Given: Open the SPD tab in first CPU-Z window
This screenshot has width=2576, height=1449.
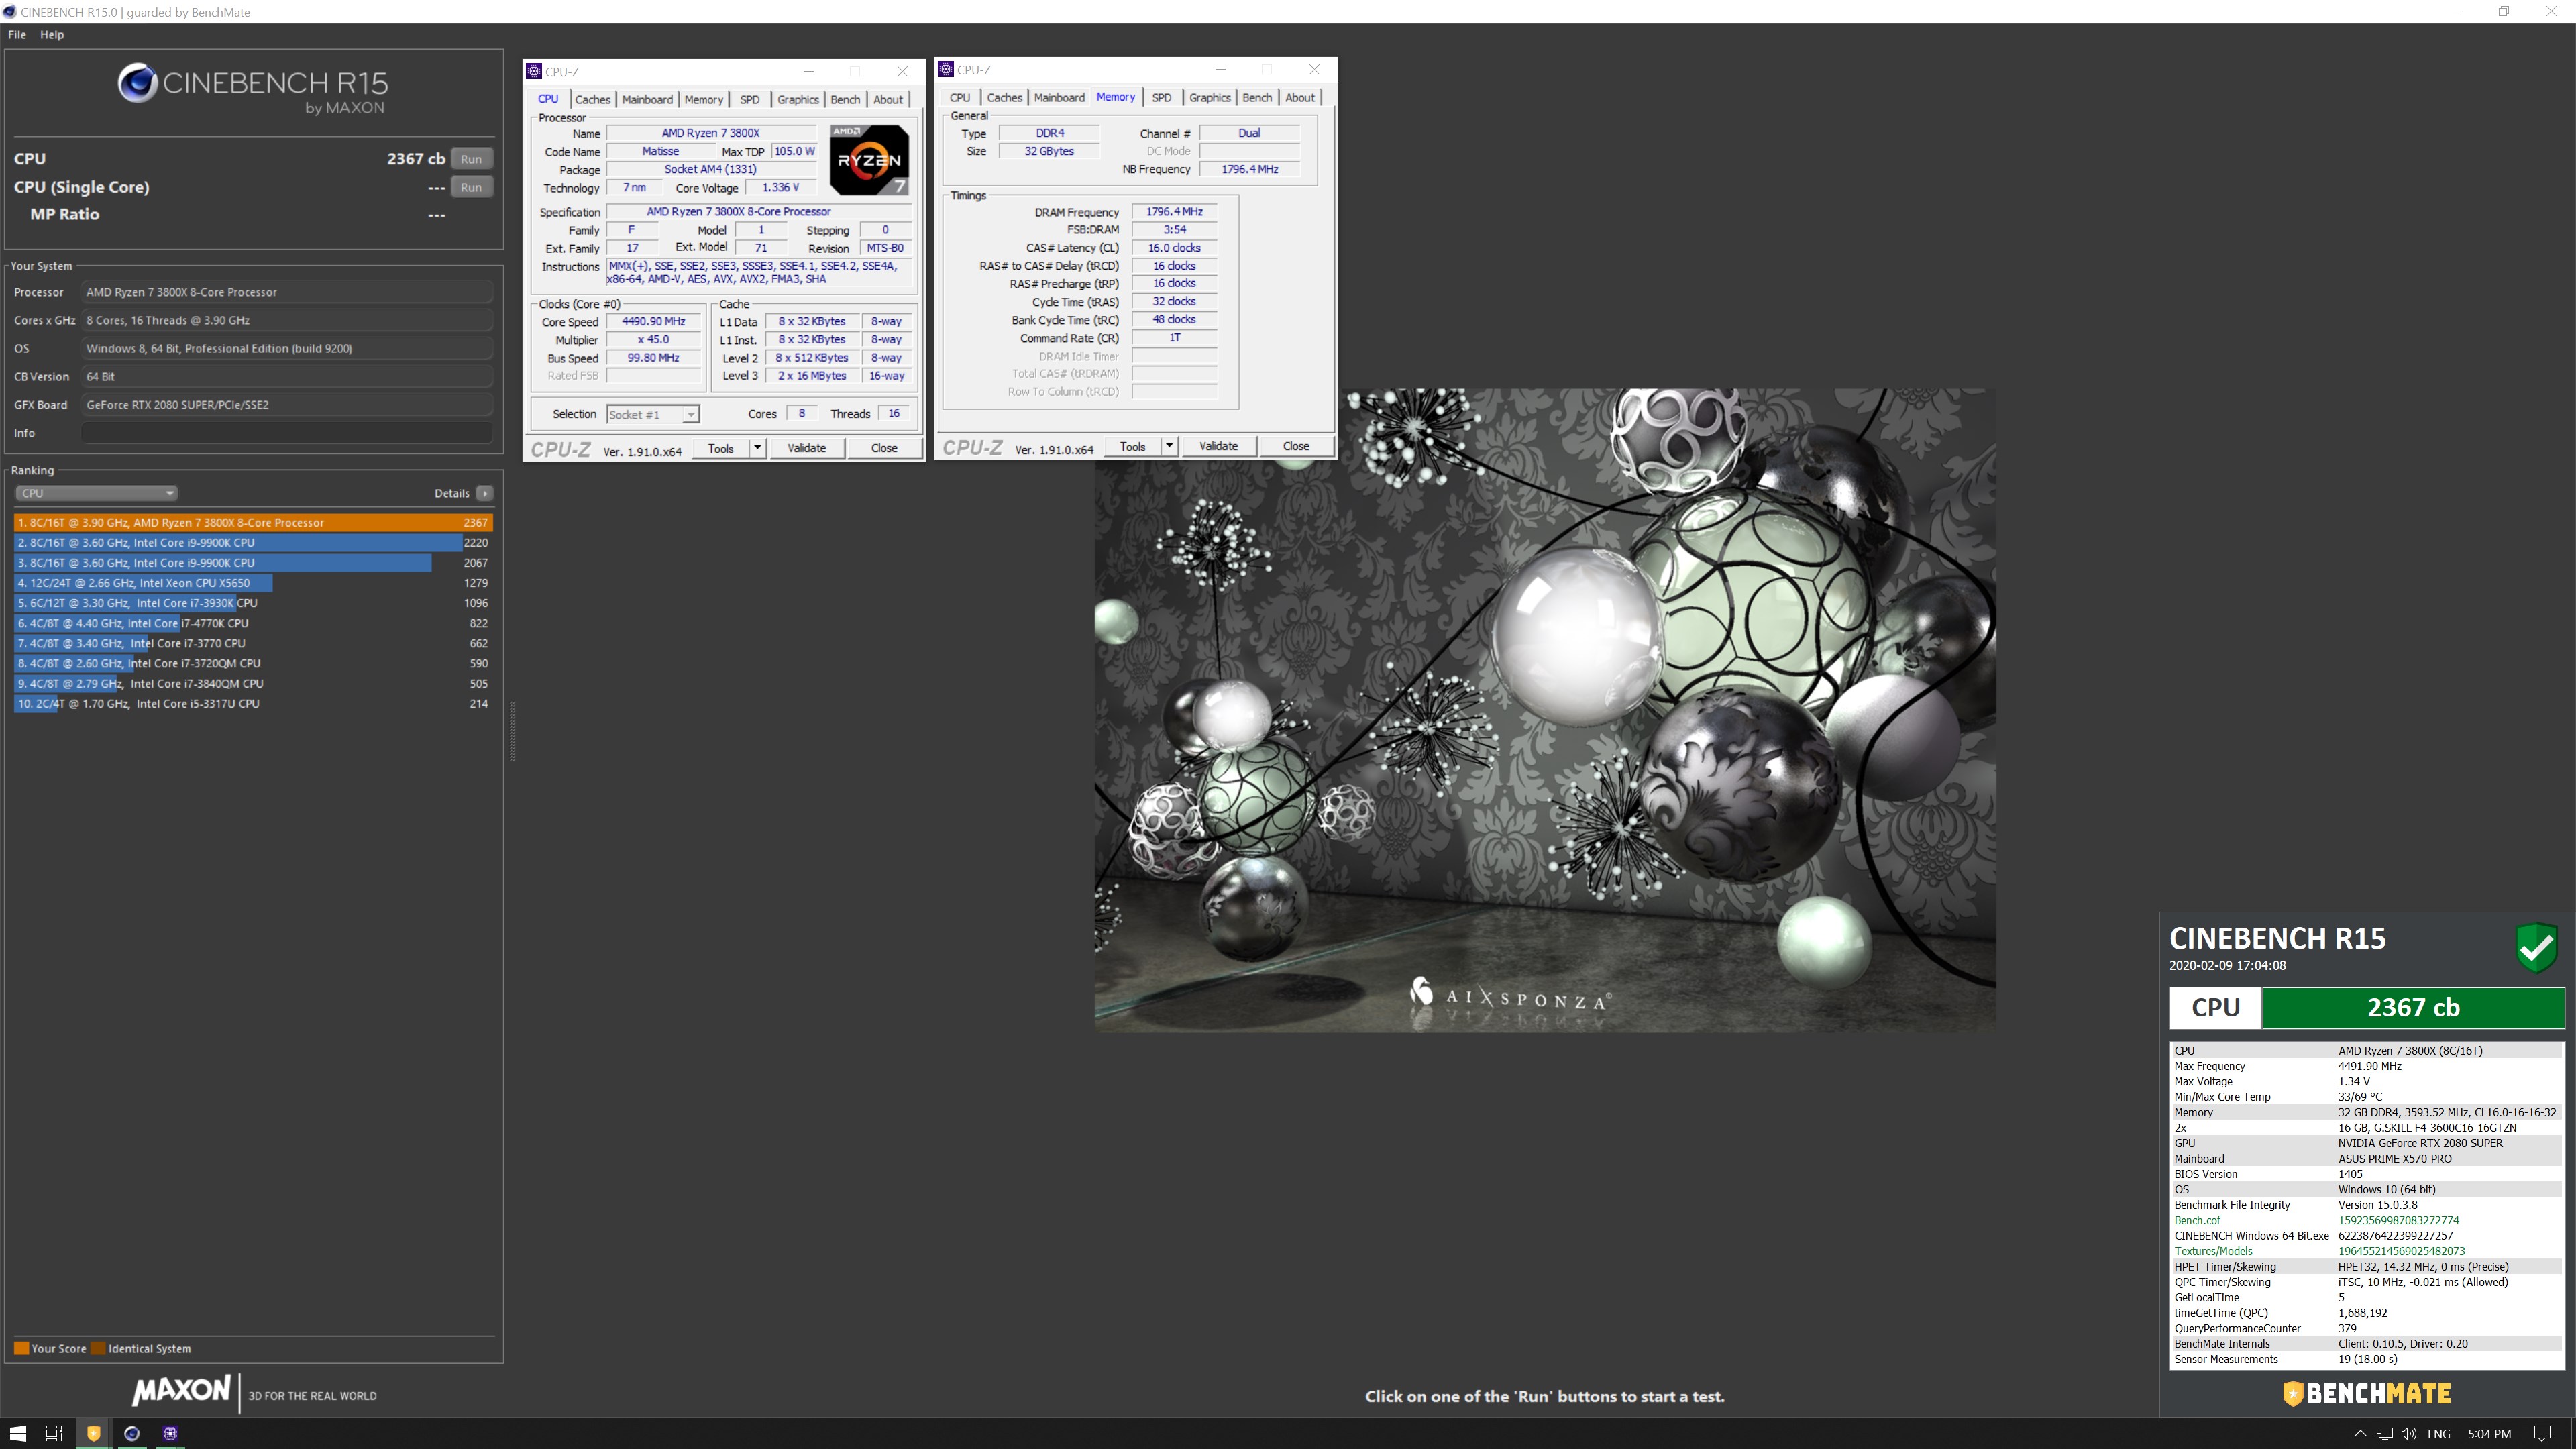Looking at the screenshot, I should [x=749, y=99].
